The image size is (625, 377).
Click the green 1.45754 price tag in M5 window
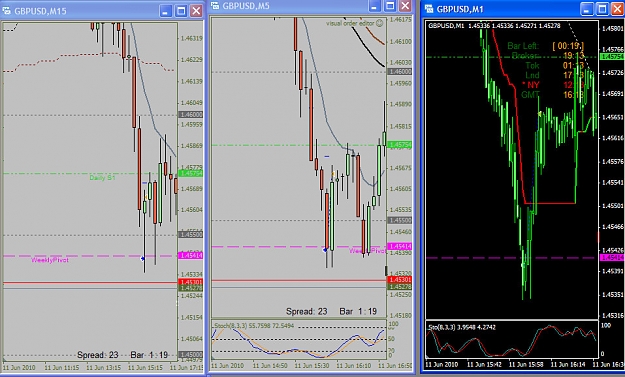pyautogui.click(x=400, y=145)
